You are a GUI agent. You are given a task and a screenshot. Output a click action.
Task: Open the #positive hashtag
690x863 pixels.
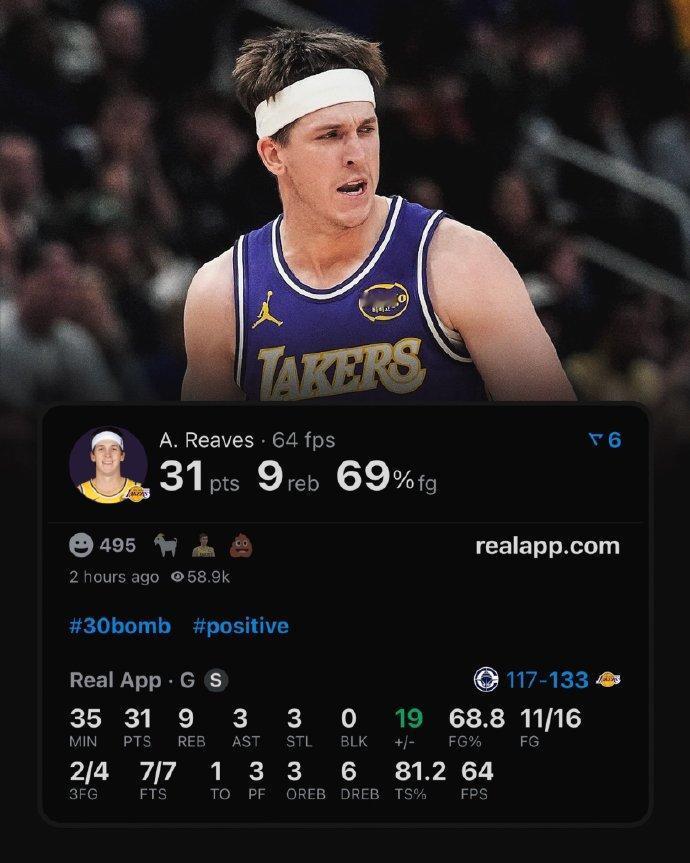coord(241,626)
